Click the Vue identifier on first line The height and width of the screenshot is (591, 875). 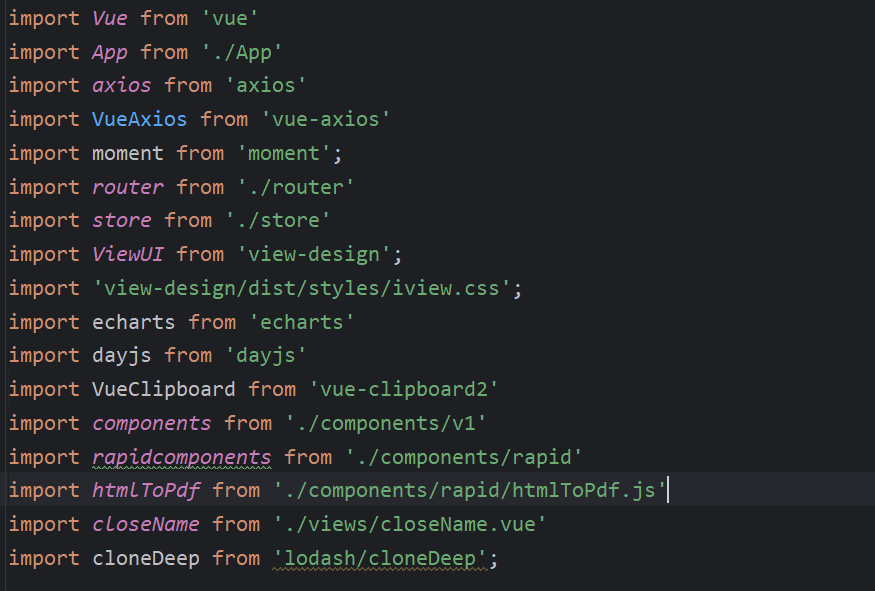pos(110,18)
